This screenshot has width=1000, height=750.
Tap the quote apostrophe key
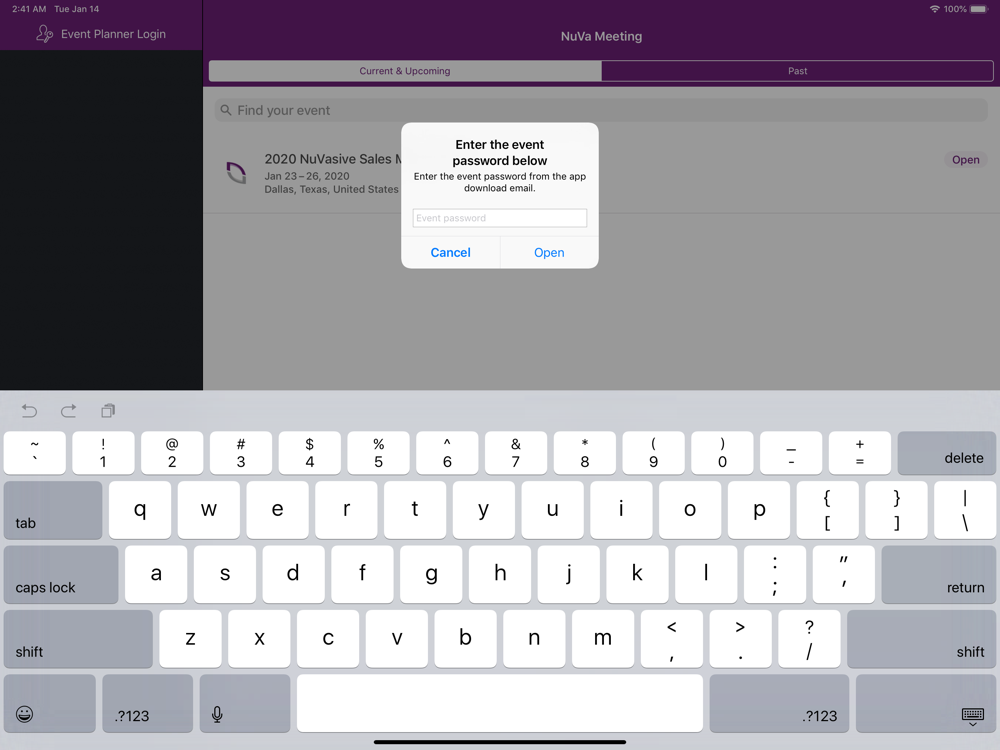844,575
